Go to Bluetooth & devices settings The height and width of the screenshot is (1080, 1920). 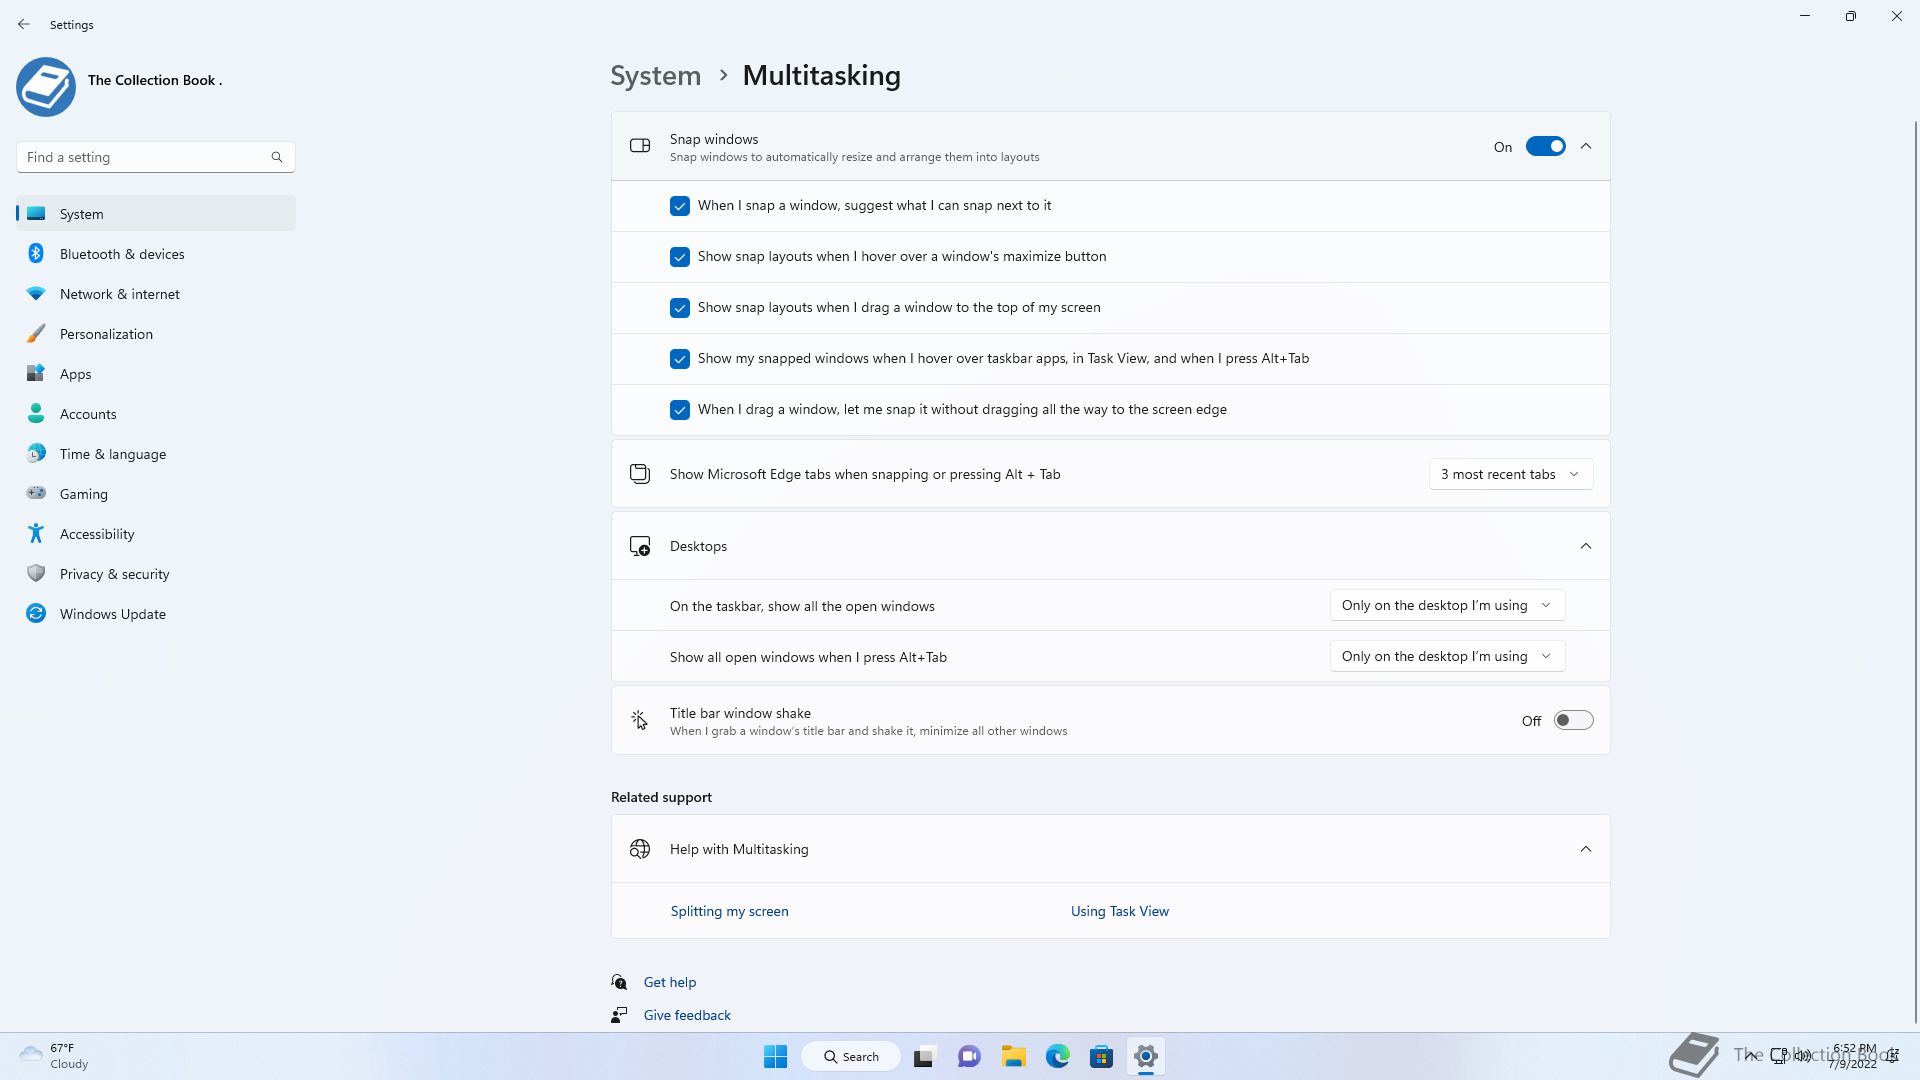pyautogui.click(x=156, y=254)
